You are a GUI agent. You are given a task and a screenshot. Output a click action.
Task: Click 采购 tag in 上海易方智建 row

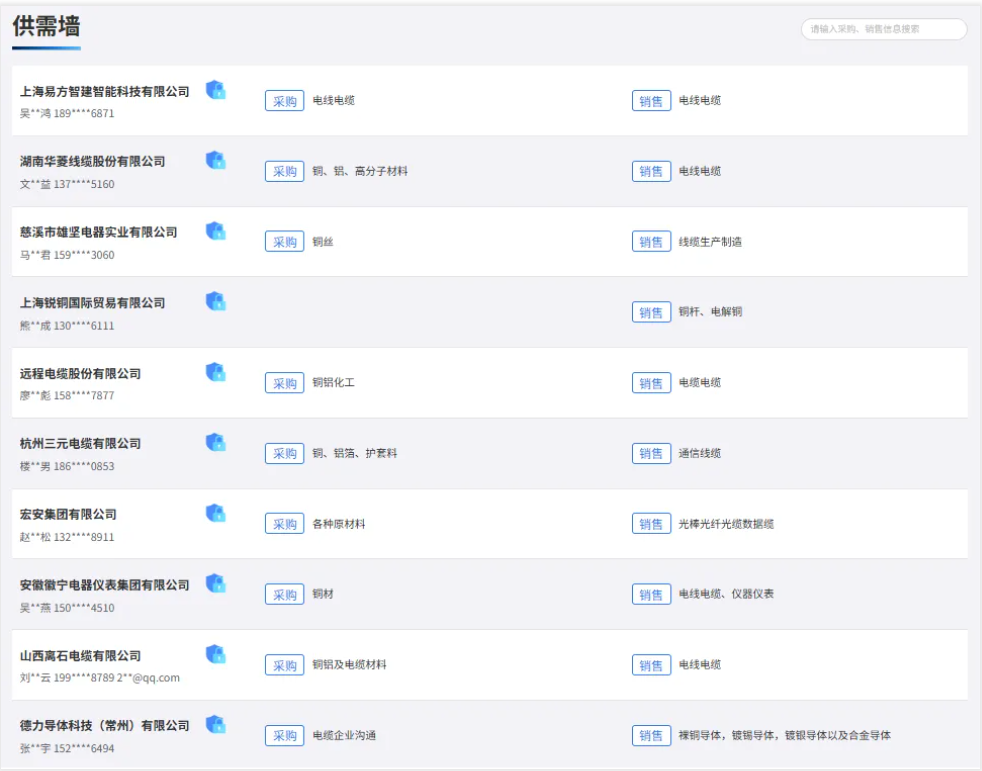tap(284, 101)
